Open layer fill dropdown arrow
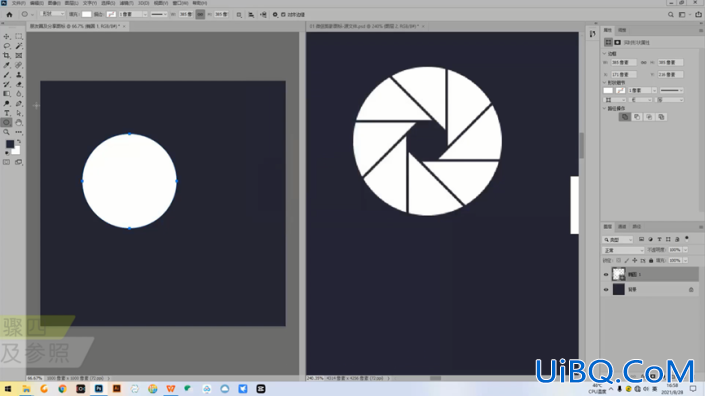This screenshot has height=396, width=705. [x=685, y=260]
